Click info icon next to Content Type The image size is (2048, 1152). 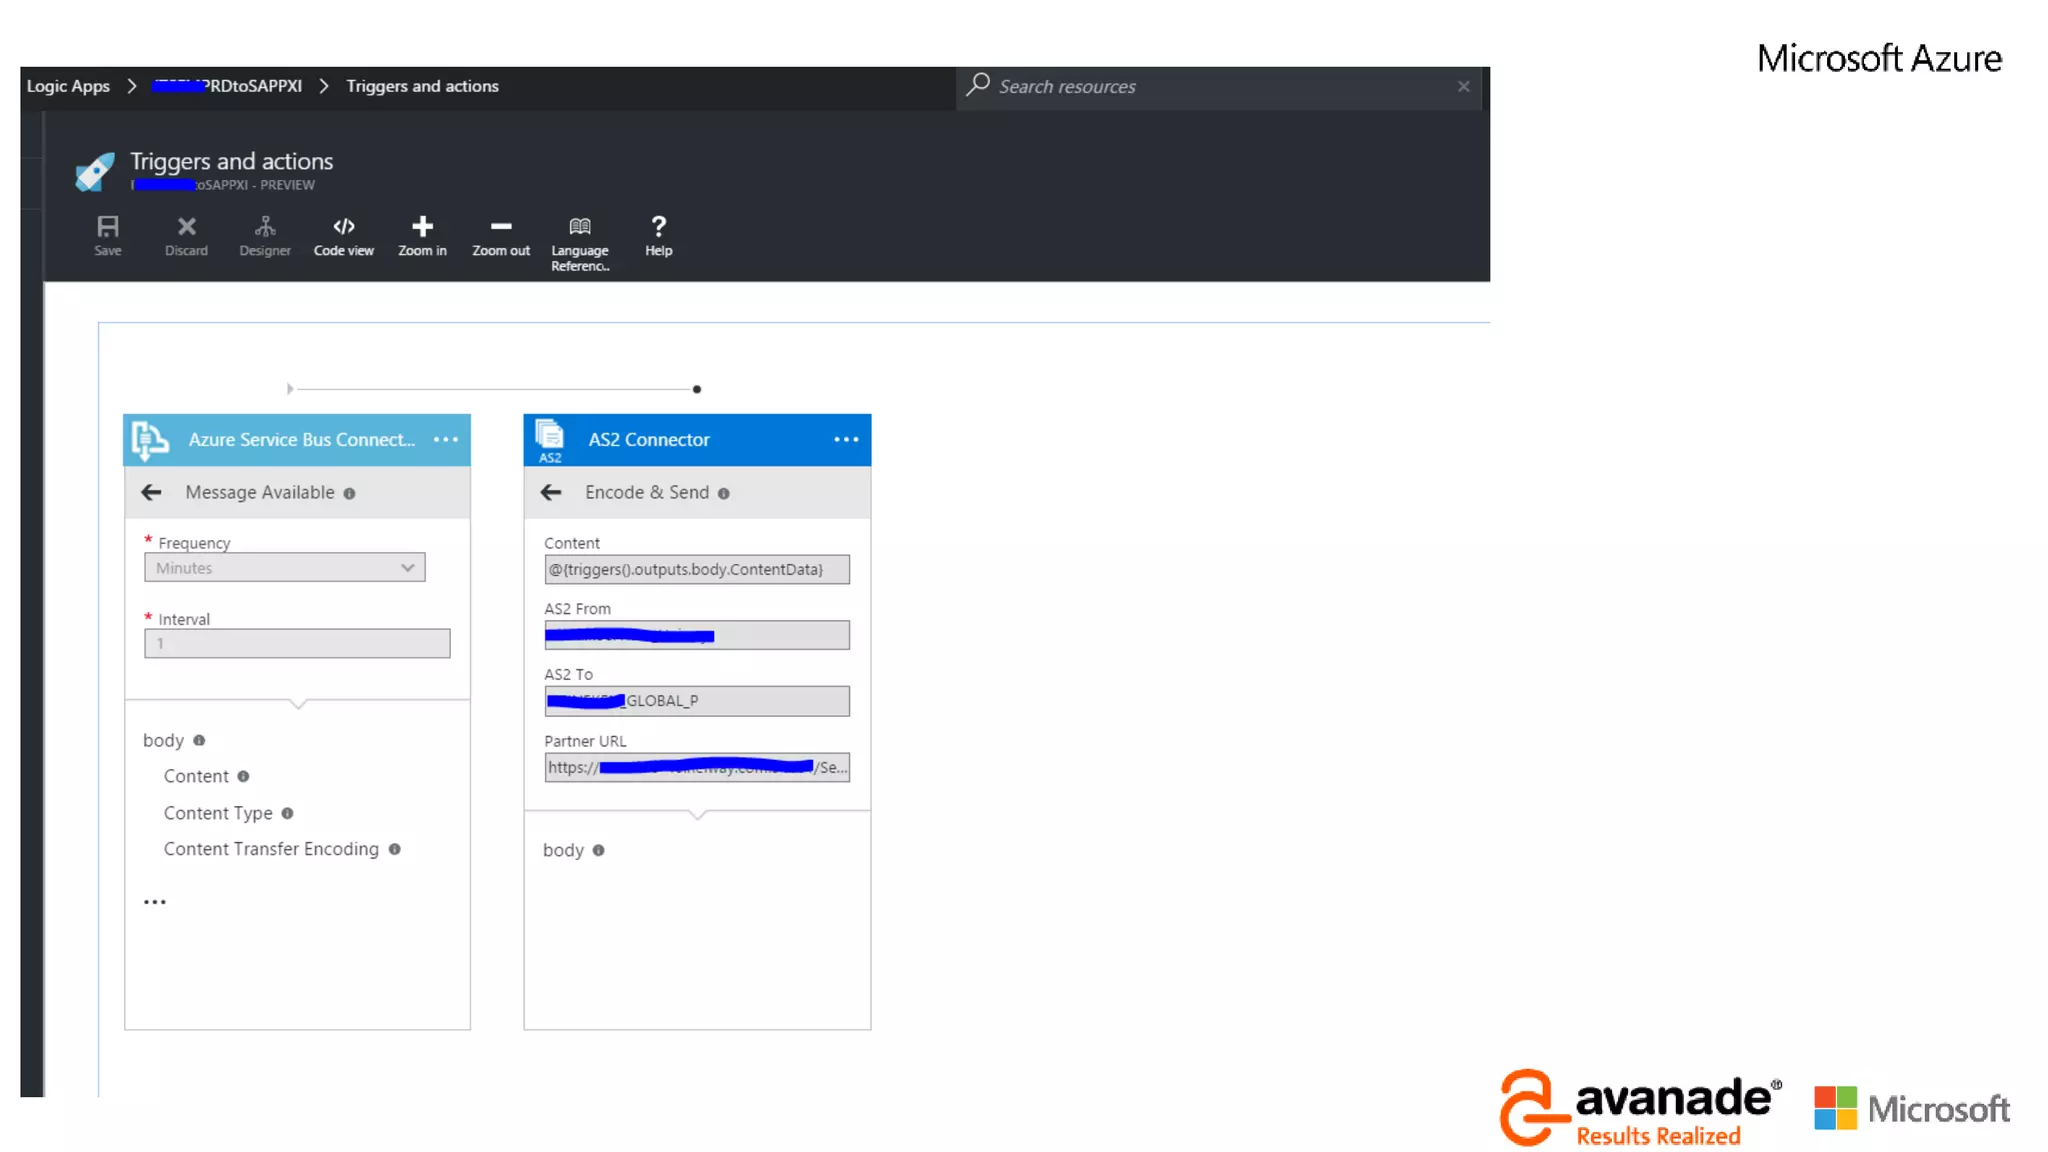(288, 813)
